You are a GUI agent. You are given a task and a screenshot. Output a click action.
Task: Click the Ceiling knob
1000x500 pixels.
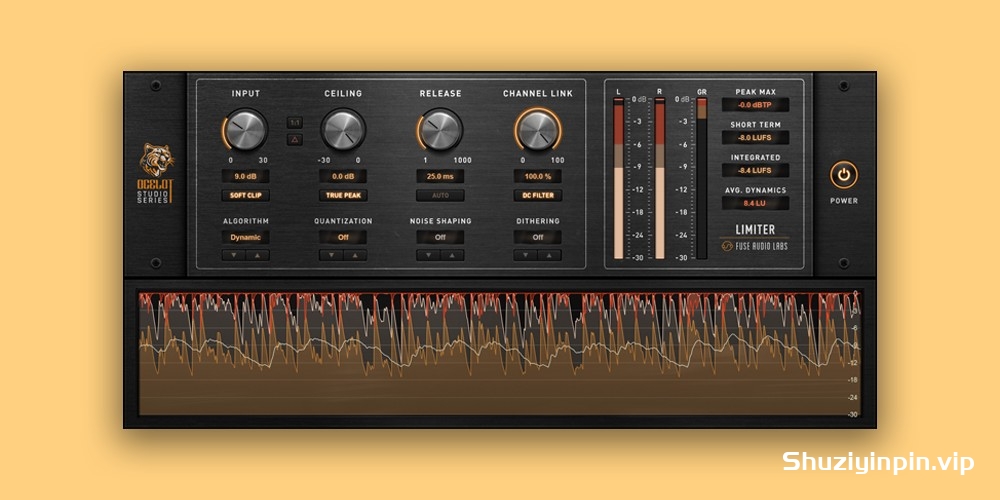click(343, 129)
